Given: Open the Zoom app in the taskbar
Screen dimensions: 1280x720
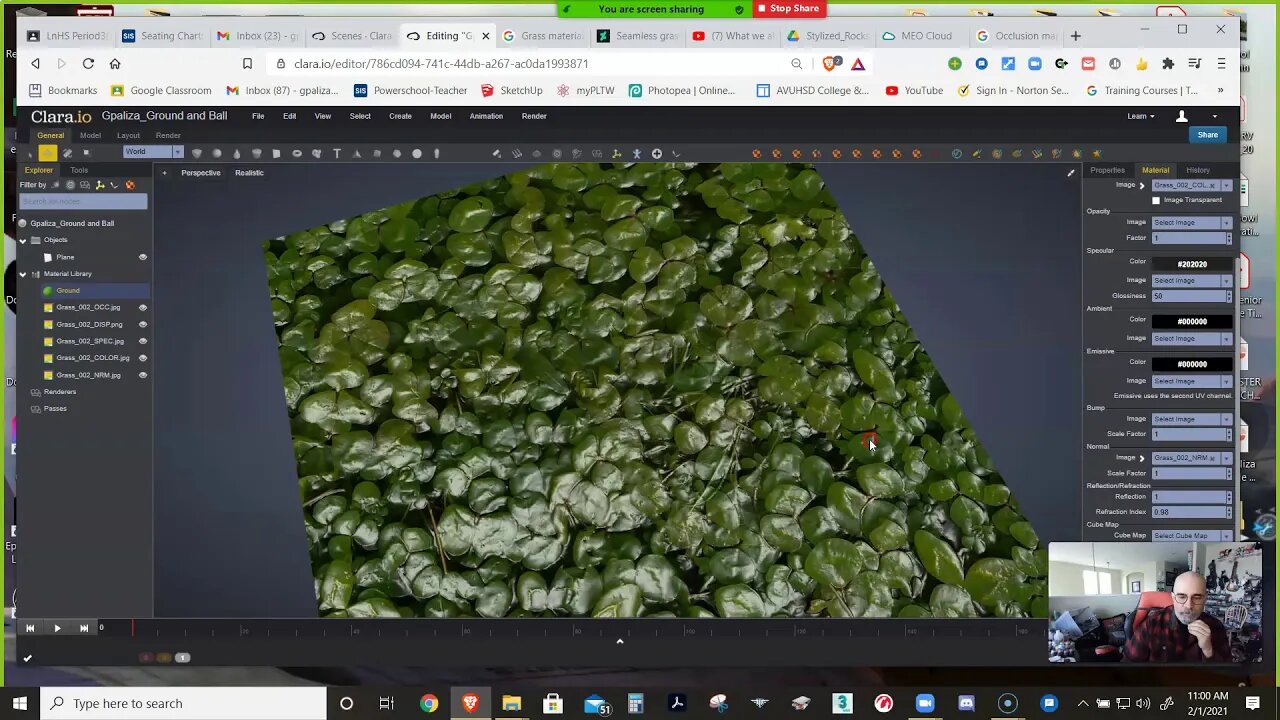Looking at the screenshot, I should [x=924, y=703].
